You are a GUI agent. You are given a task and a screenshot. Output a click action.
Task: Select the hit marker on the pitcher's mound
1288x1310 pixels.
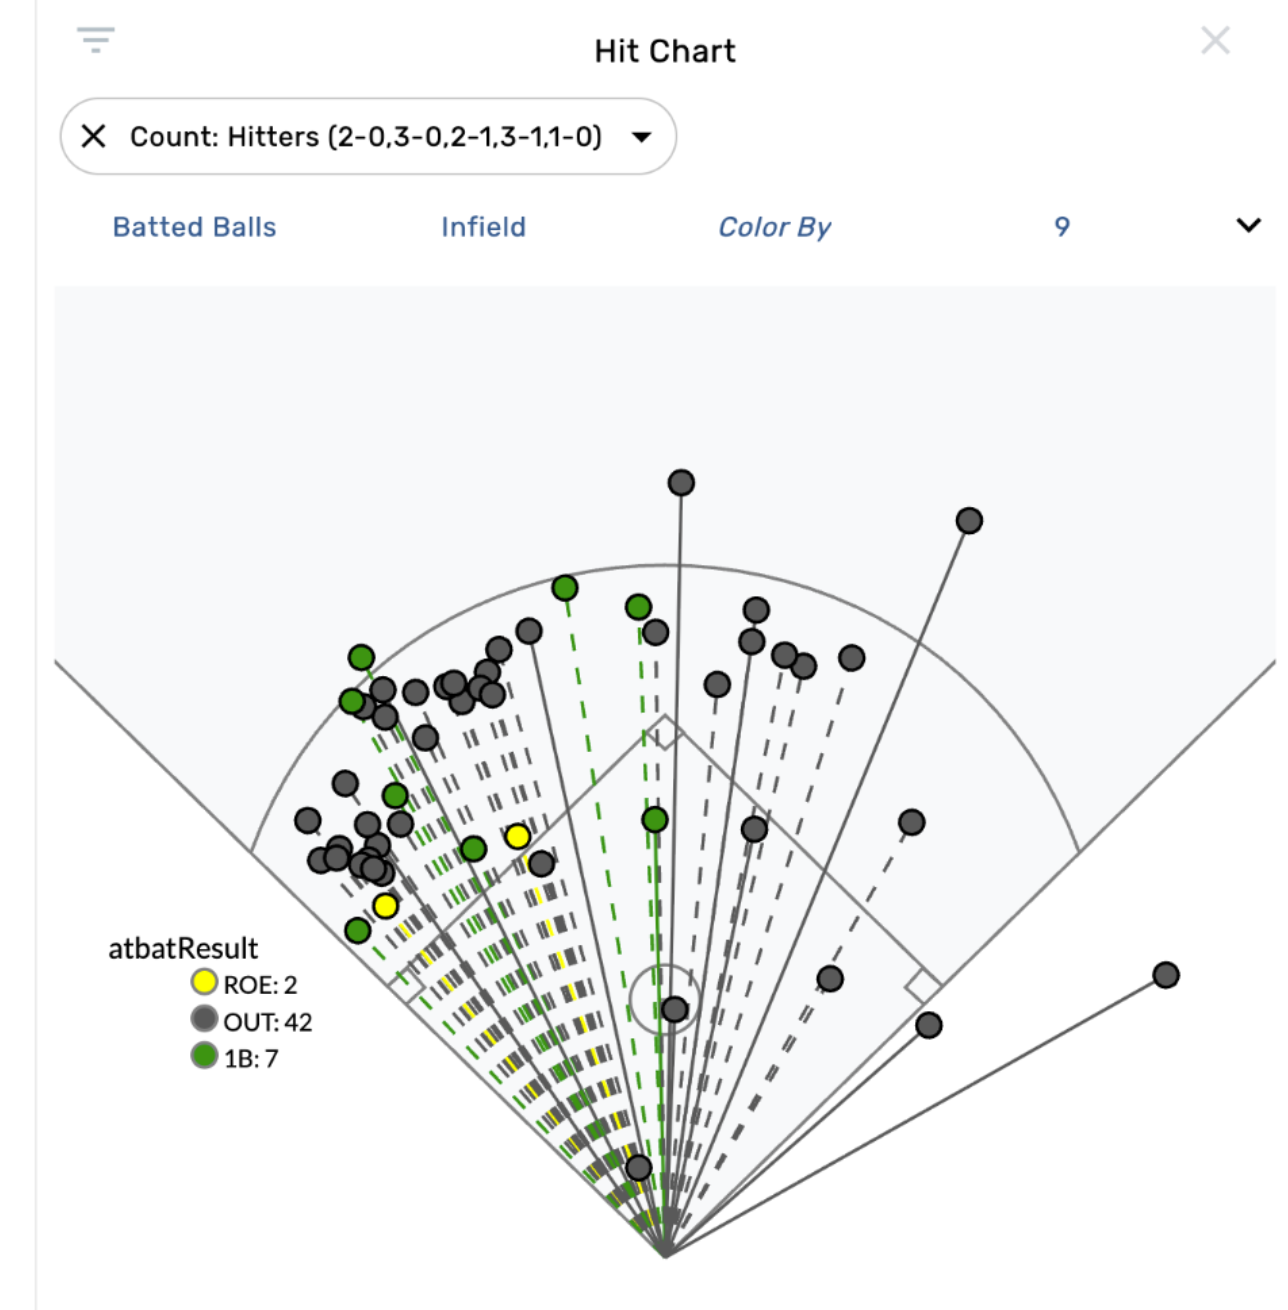673,1010
